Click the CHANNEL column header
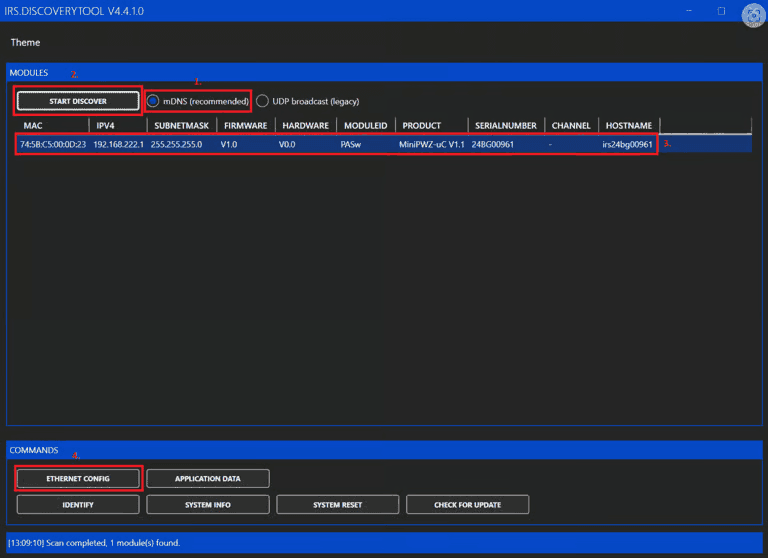Screen dimensions: 768x558 [x=571, y=125]
